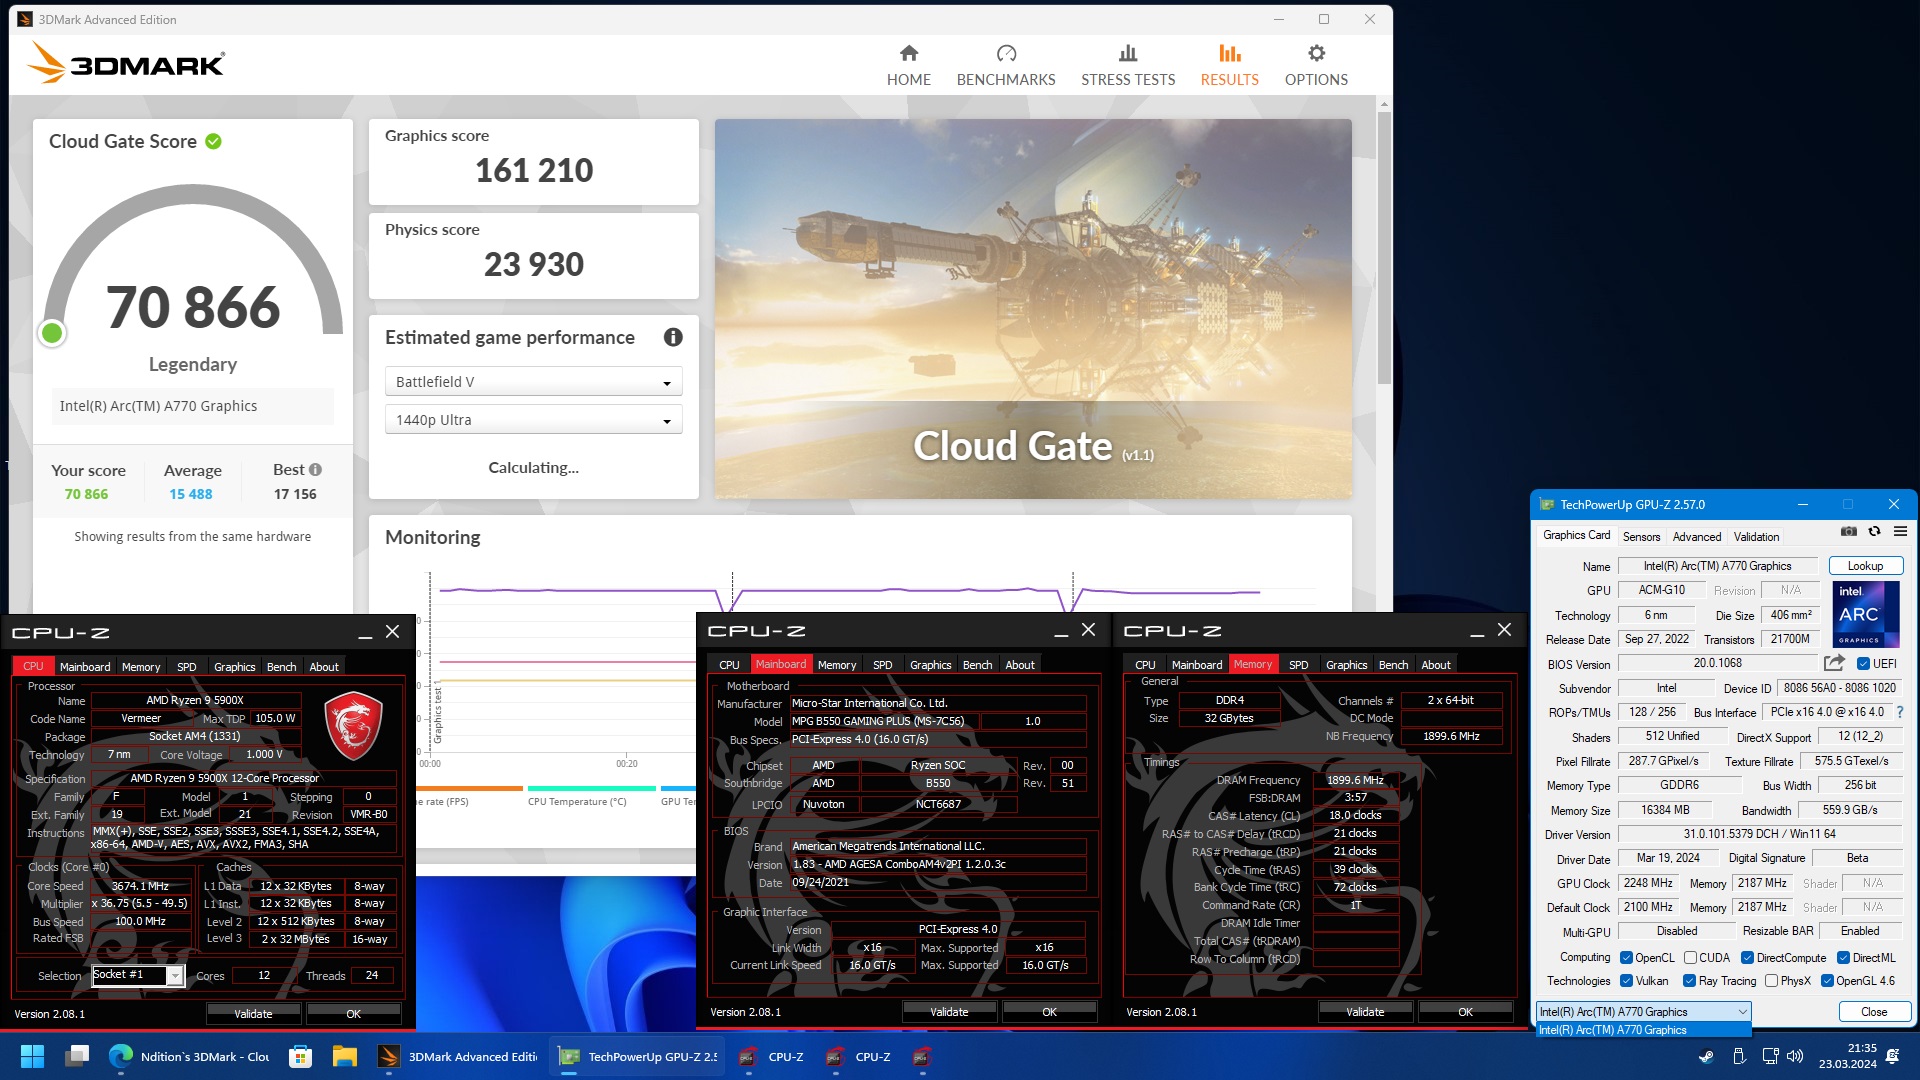
Task: Click the notification bell in the taskbar
Action: tap(1893, 1056)
